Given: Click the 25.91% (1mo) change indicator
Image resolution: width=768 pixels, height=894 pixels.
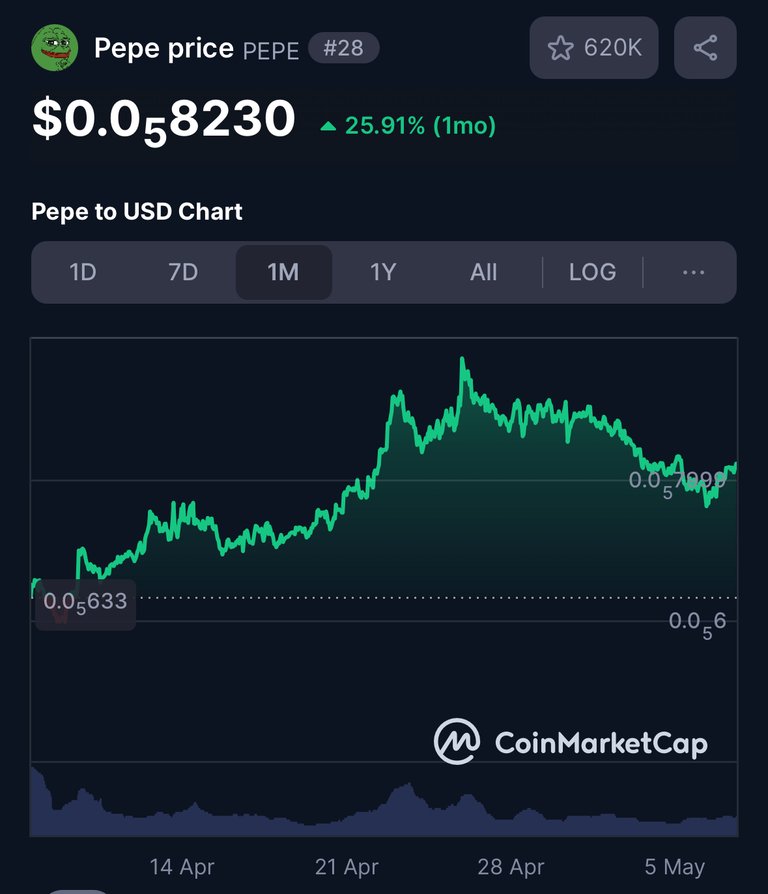Looking at the screenshot, I should click(408, 126).
